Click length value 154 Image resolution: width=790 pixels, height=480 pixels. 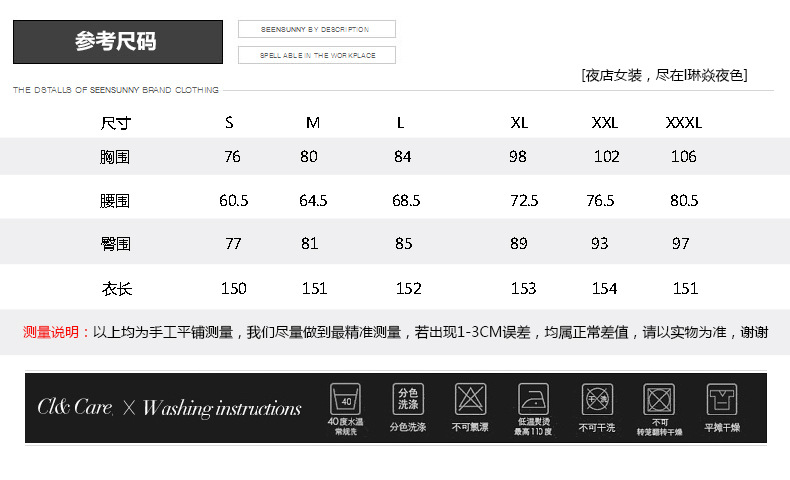605,289
